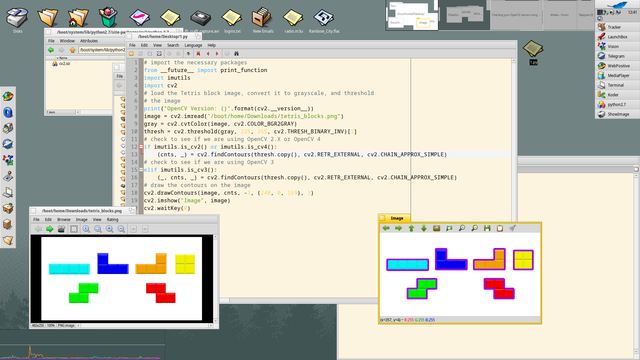The height and width of the screenshot is (360, 640).
Task: Click clipboard copy icon in OpenCV Image window
Action: pyautogui.click(x=500, y=228)
